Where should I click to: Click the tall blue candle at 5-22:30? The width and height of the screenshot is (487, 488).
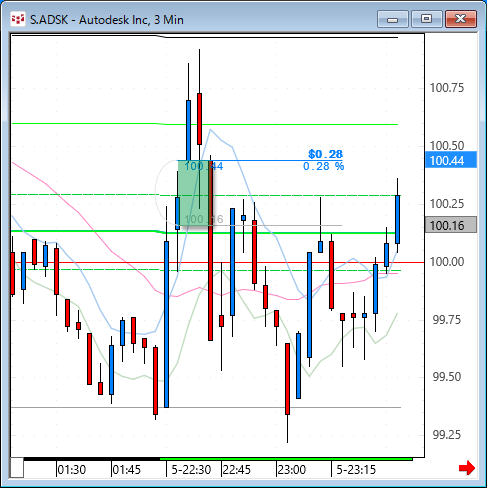[166, 324]
